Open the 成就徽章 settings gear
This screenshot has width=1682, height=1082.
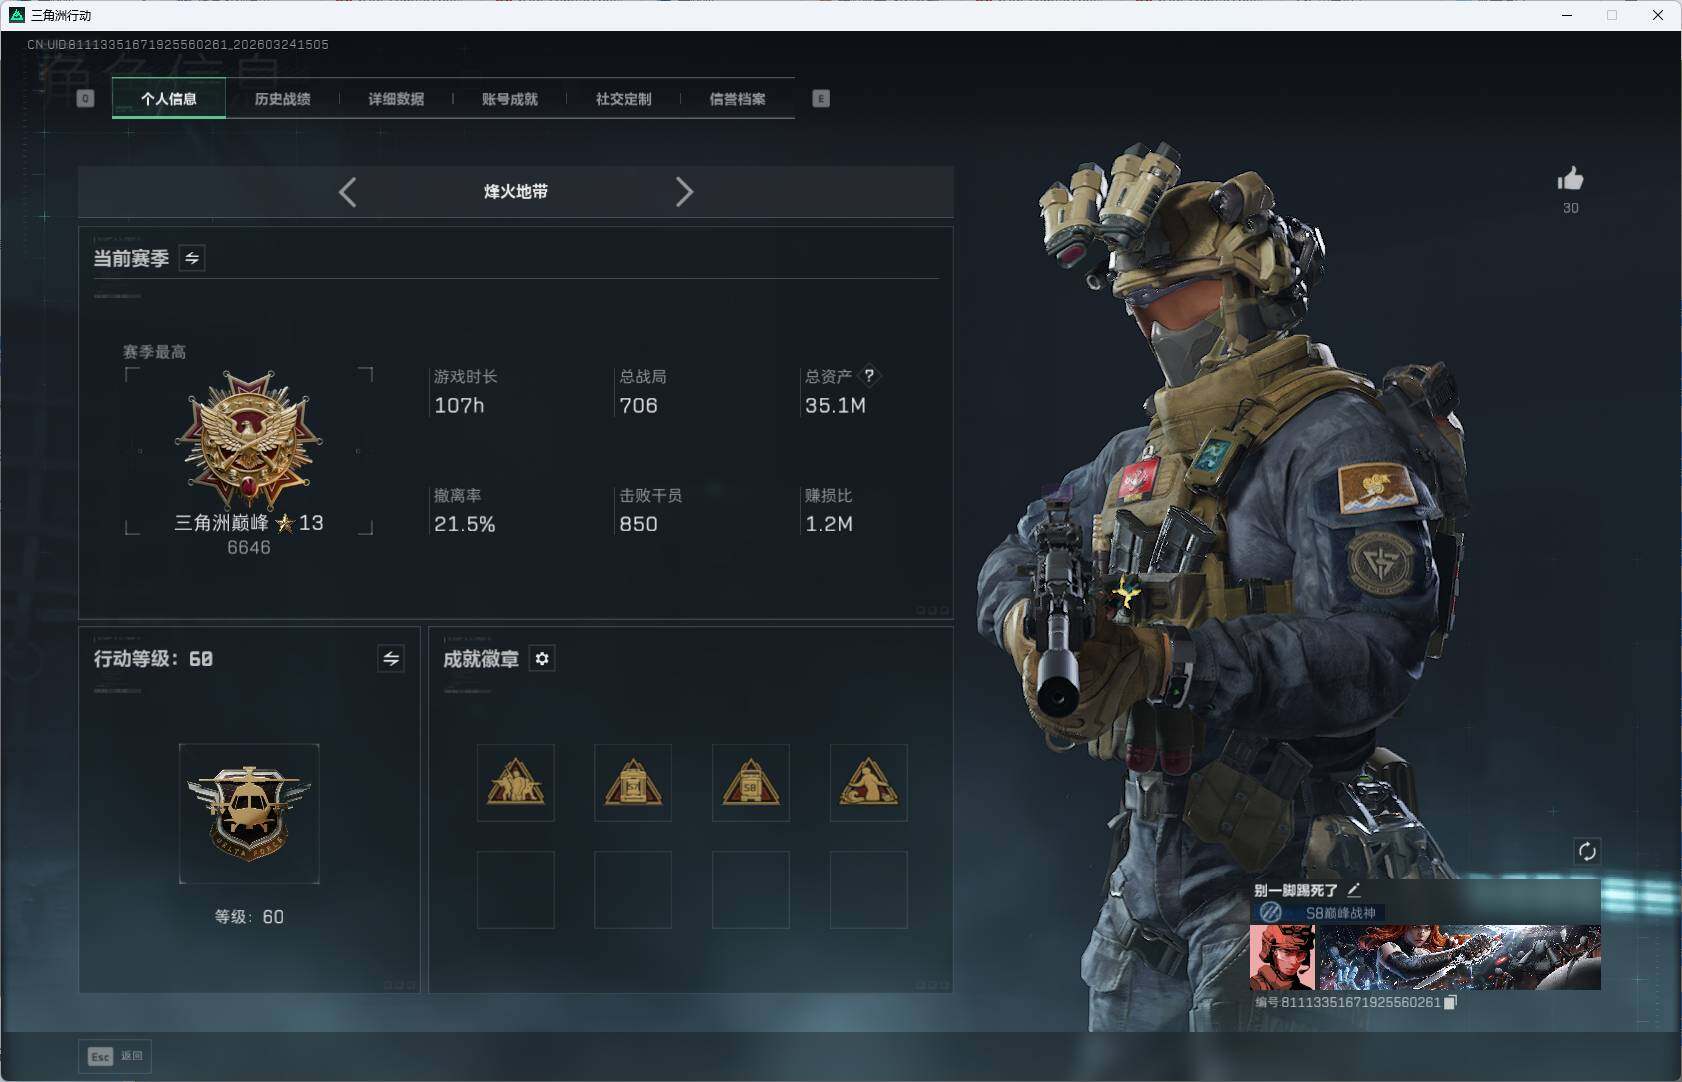click(542, 658)
